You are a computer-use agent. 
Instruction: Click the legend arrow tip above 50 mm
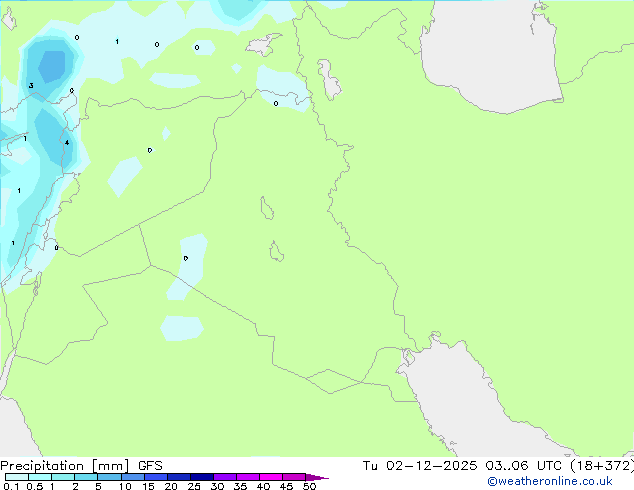point(317,477)
